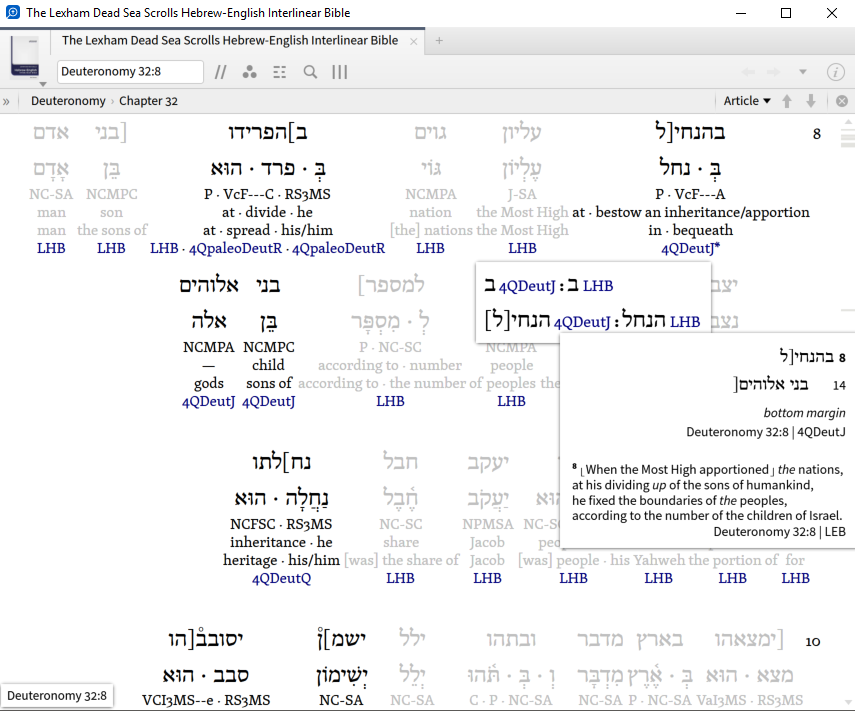Image resolution: width=855 pixels, height=711 pixels.
Task: Click Deuteronomy in the breadcrumb bar
Action: point(68,101)
